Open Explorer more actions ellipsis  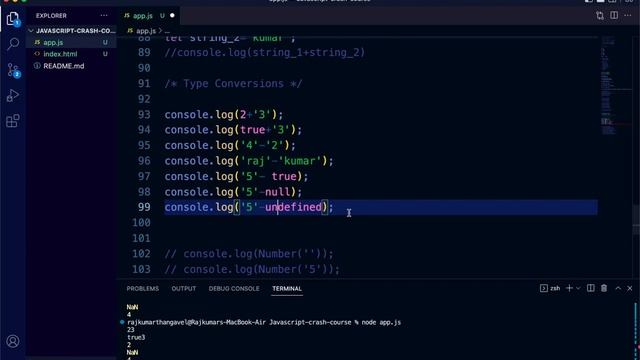tap(104, 16)
